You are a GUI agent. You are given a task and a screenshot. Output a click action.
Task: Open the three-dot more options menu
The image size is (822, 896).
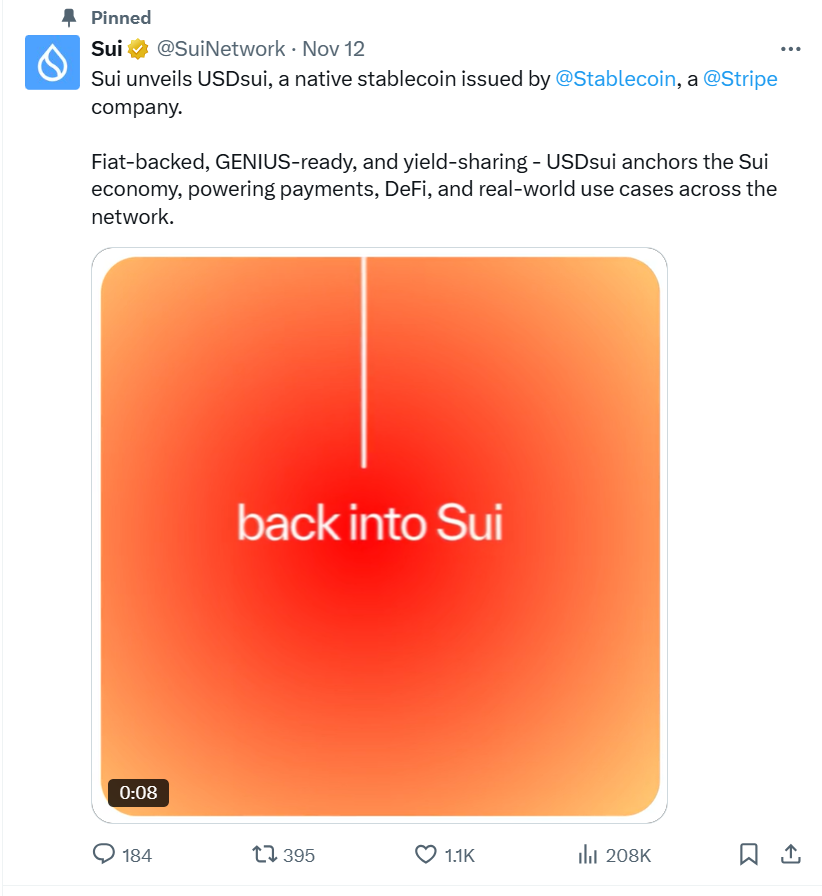click(791, 48)
